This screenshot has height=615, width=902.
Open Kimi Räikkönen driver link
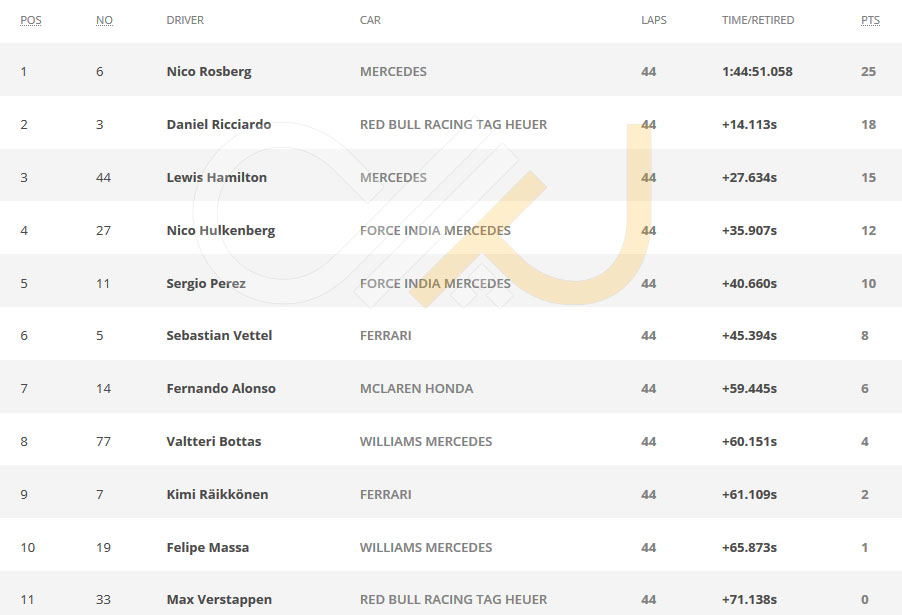[x=217, y=494]
